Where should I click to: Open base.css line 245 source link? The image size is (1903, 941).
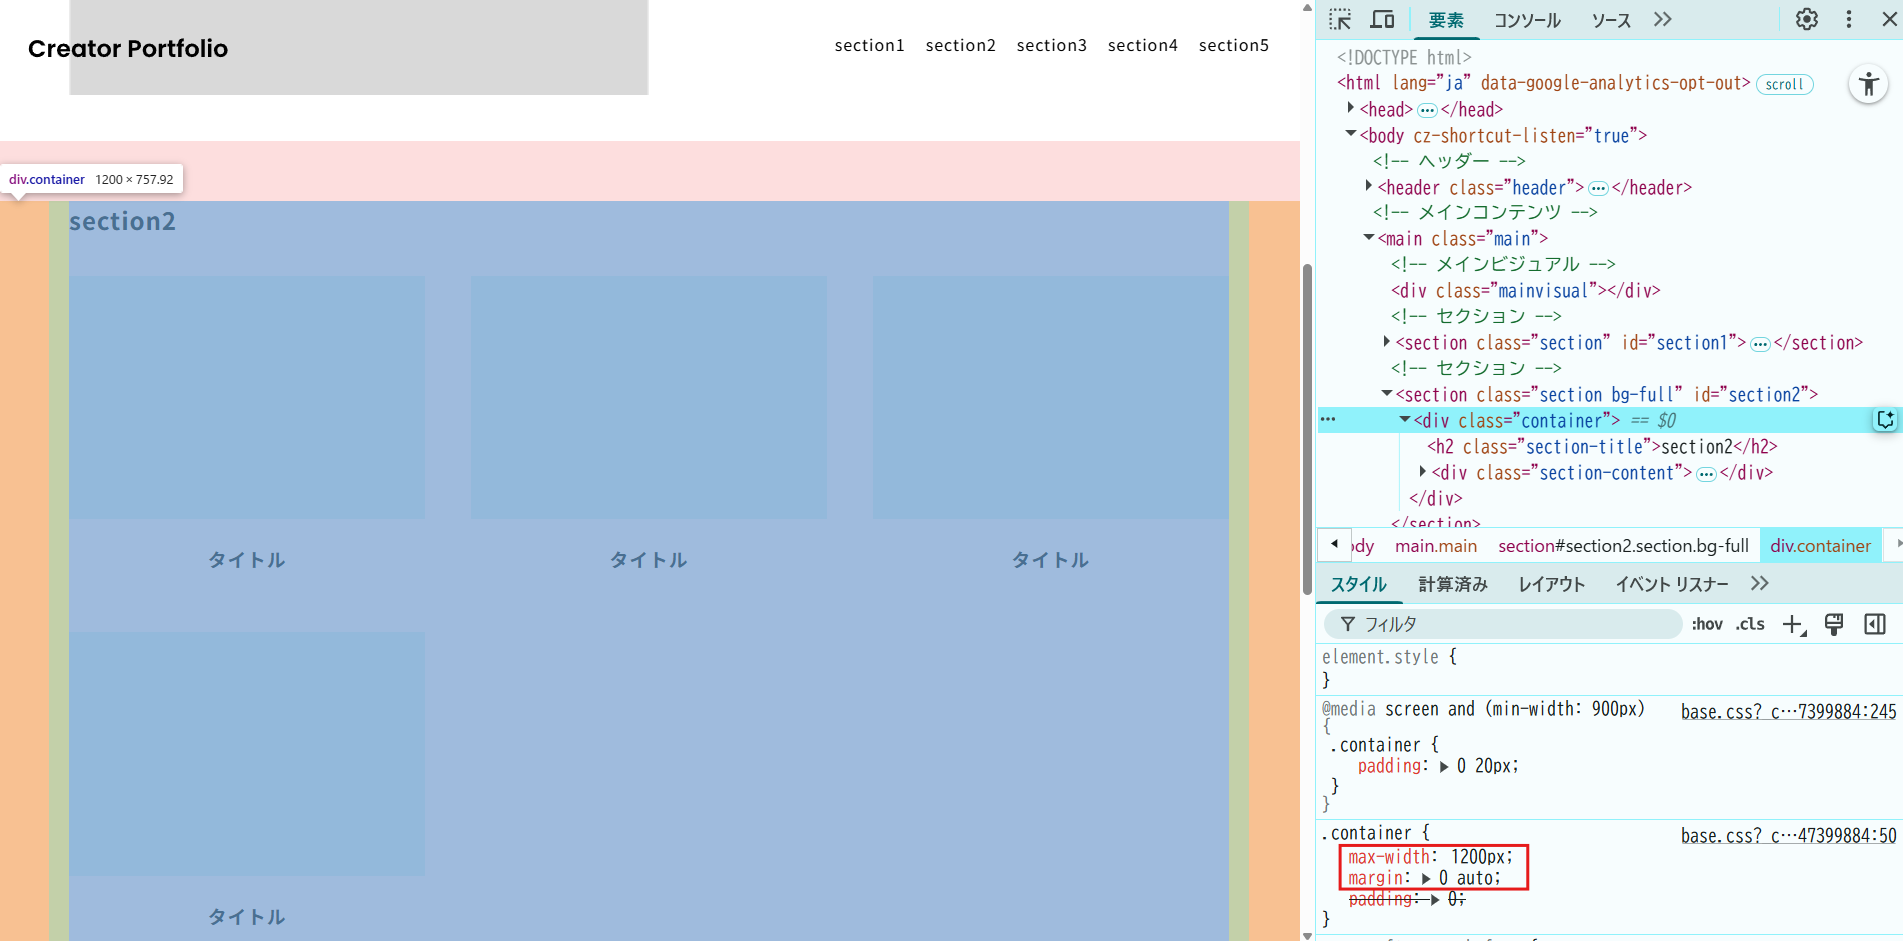[1787, 712]
